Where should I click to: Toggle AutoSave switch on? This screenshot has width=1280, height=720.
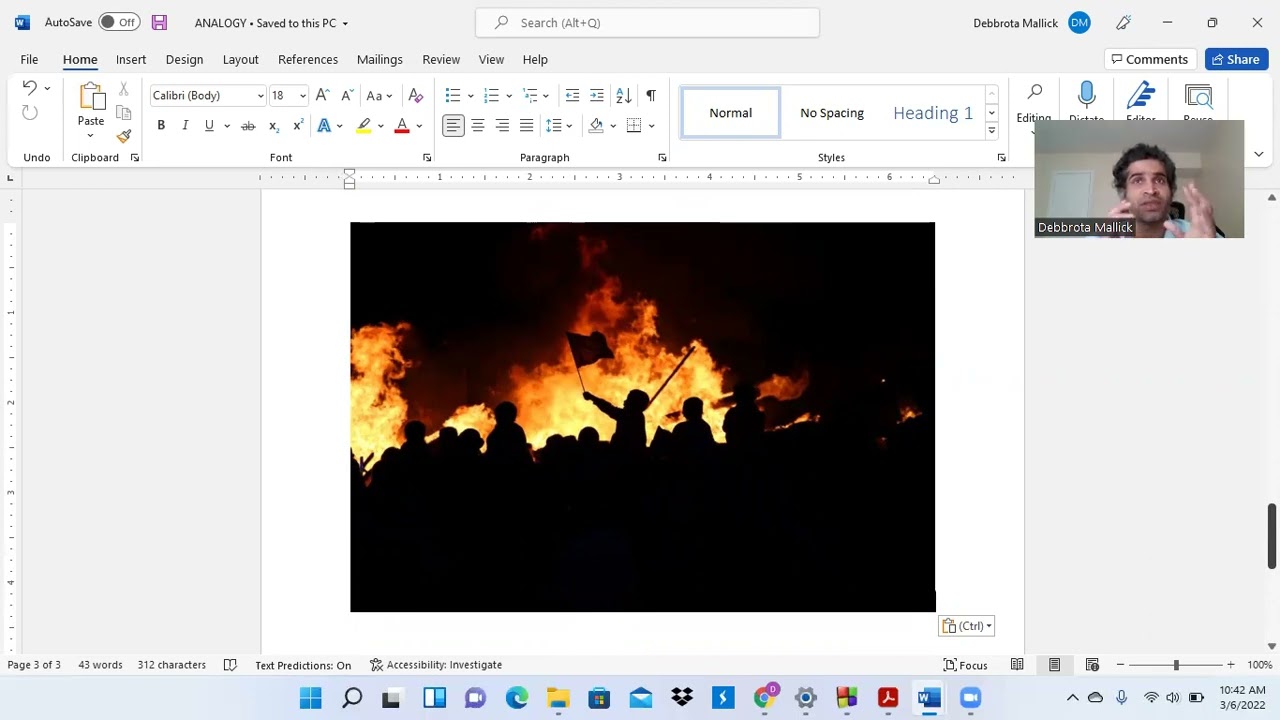[119, 23]
